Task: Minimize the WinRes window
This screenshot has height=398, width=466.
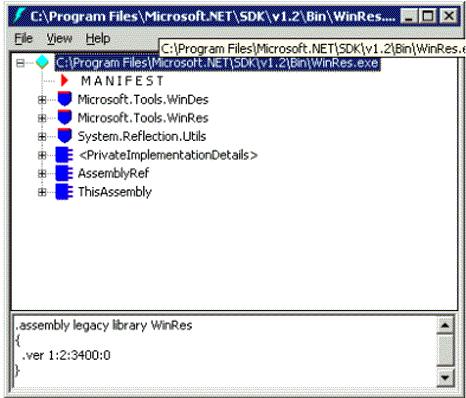Action: [409, 16]
